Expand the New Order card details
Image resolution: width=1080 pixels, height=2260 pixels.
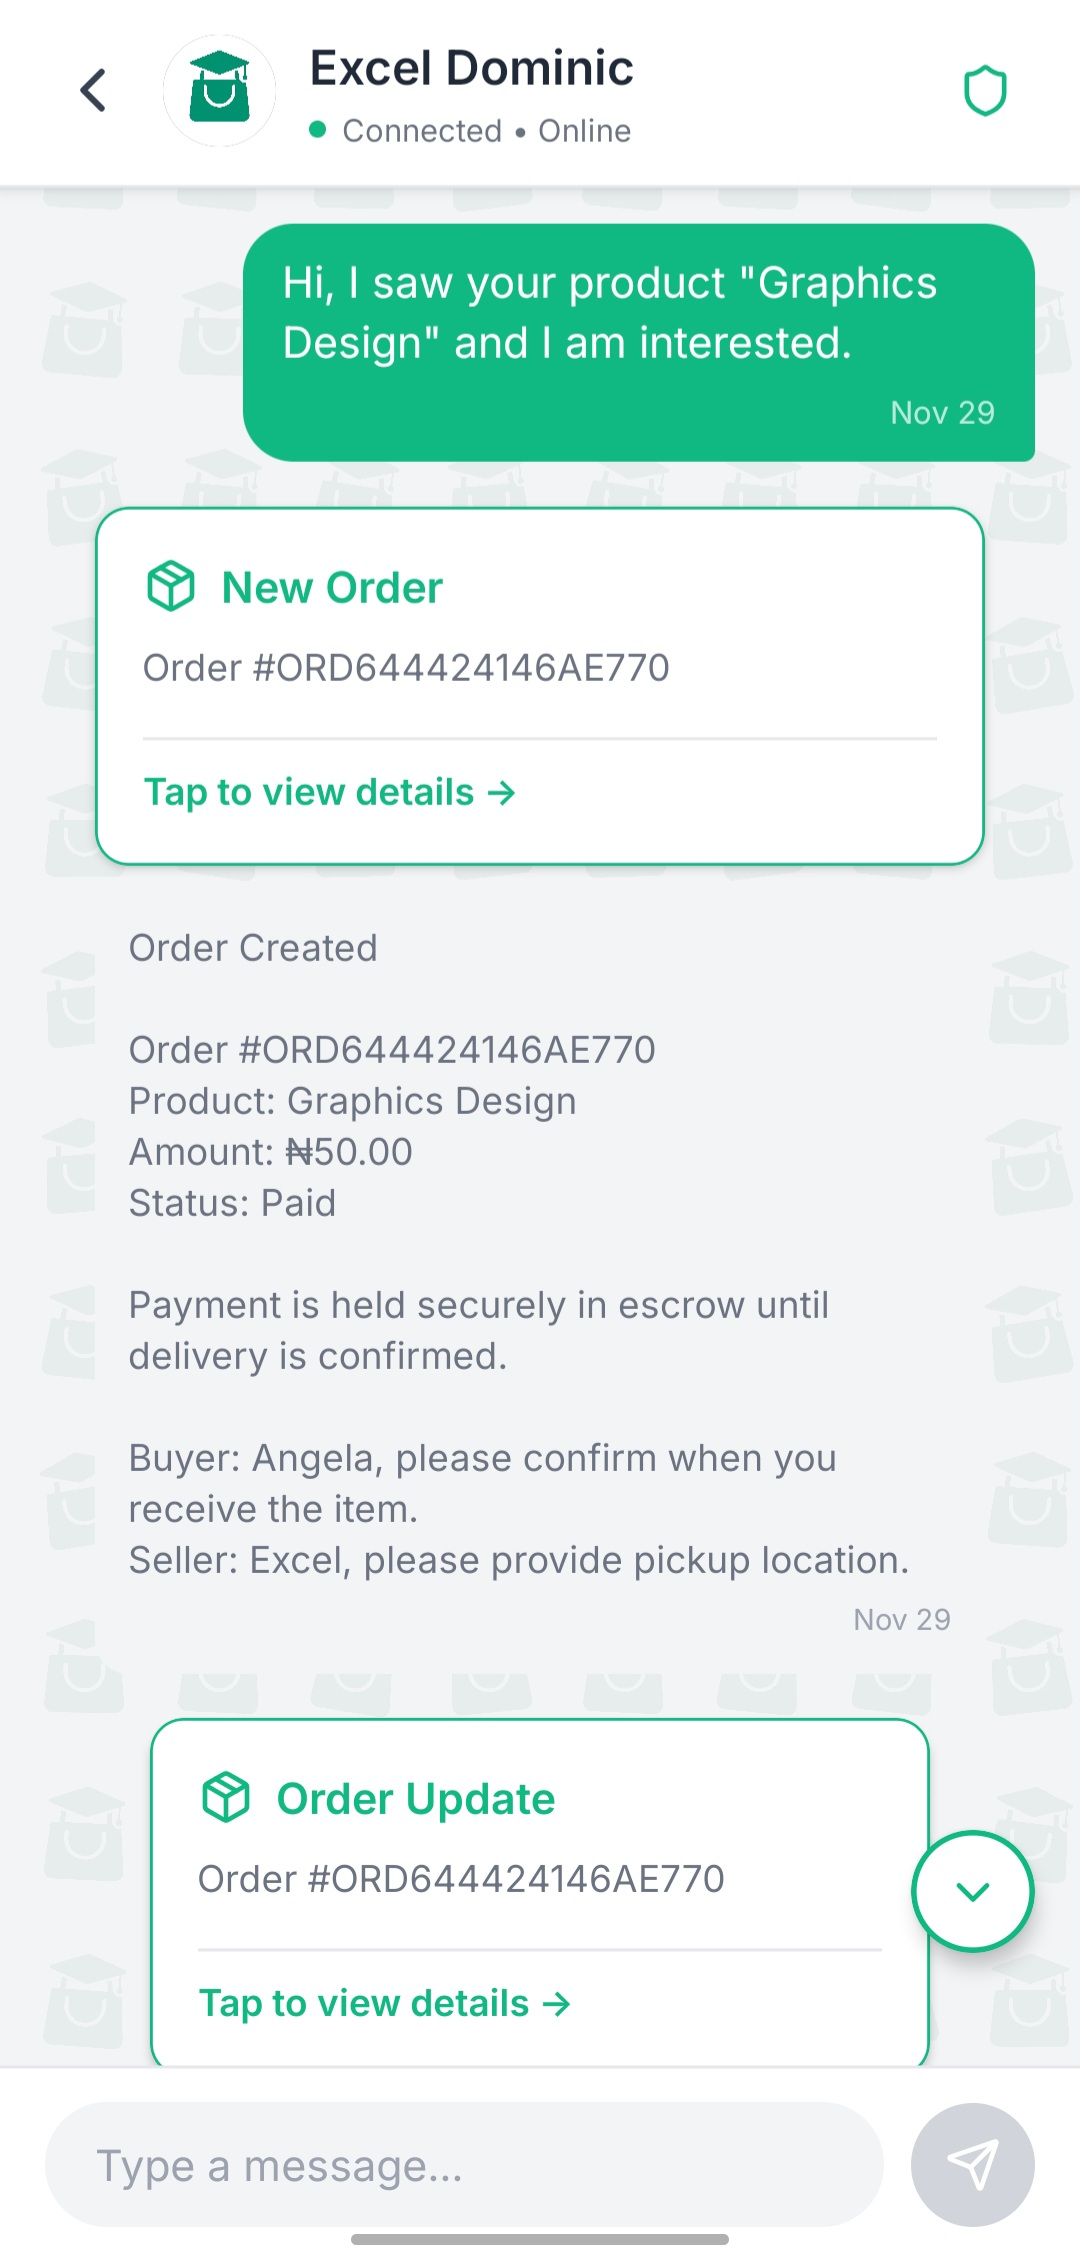[329, 791]
